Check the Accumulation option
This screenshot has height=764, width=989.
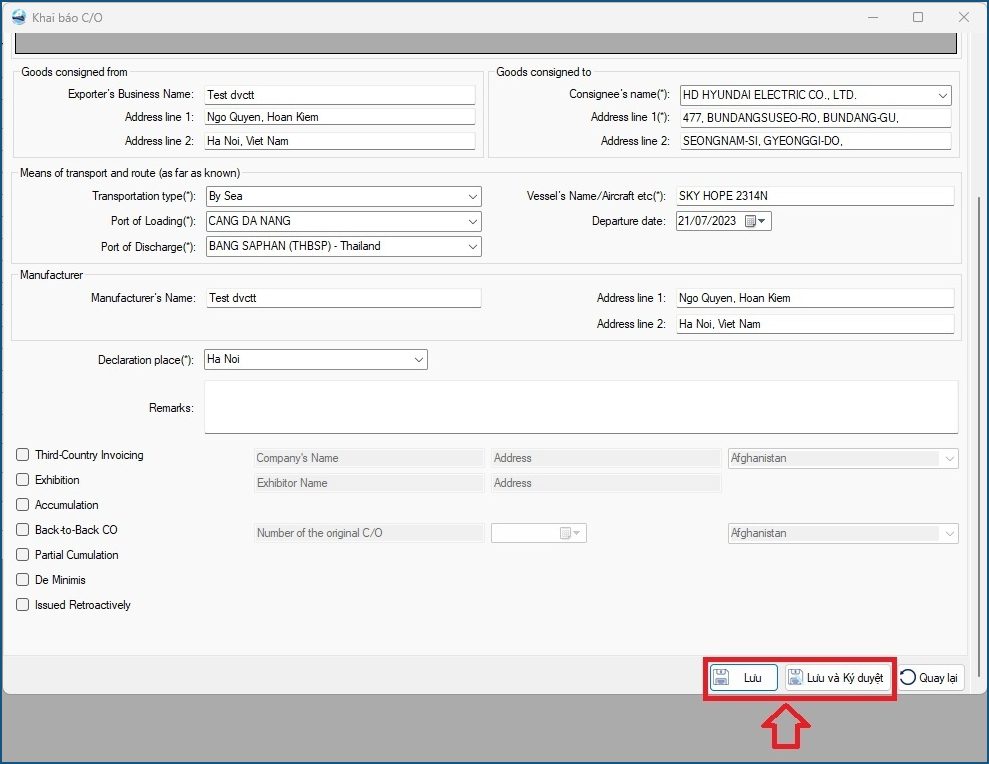23,505
